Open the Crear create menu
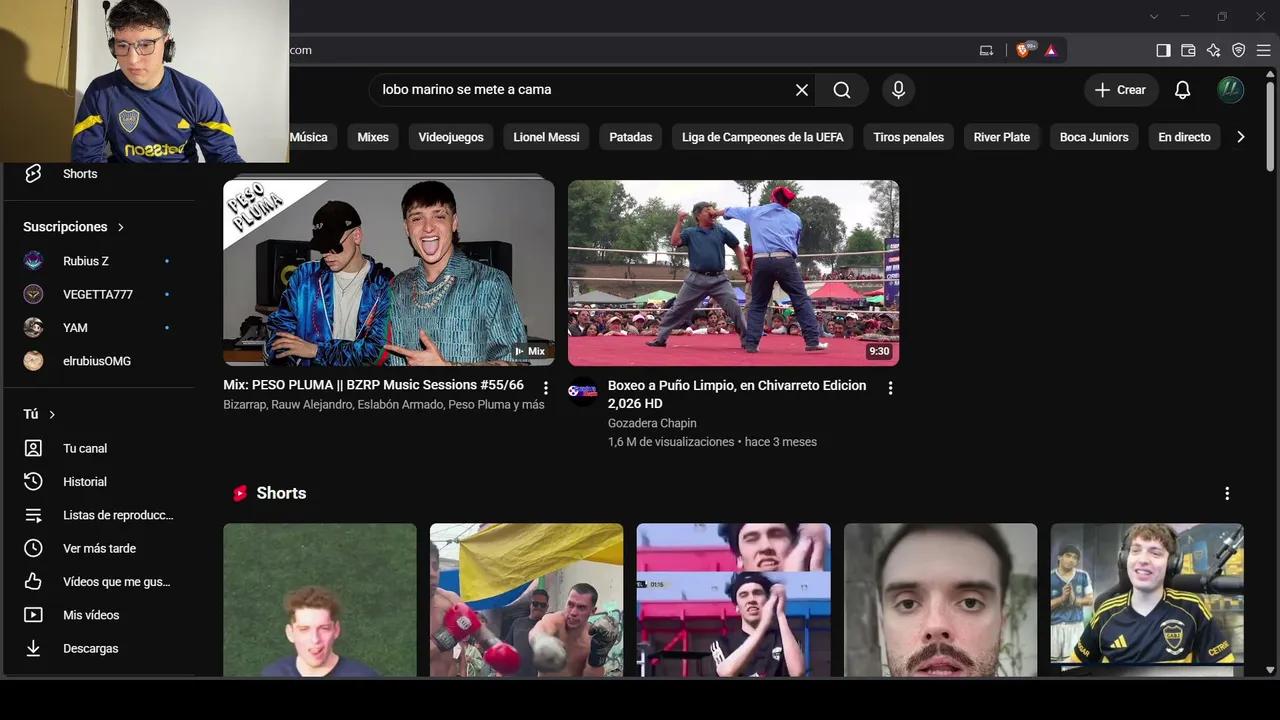Screen dimensions: 1280x720 click(1121, 90)
